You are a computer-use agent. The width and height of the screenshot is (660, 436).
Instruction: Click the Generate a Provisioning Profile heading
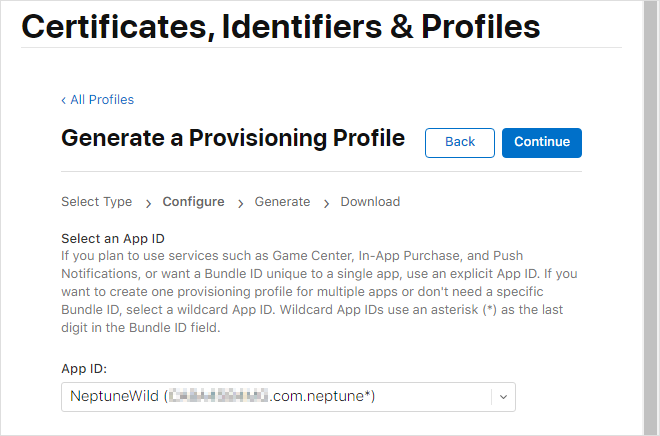(x=233, y=138)
